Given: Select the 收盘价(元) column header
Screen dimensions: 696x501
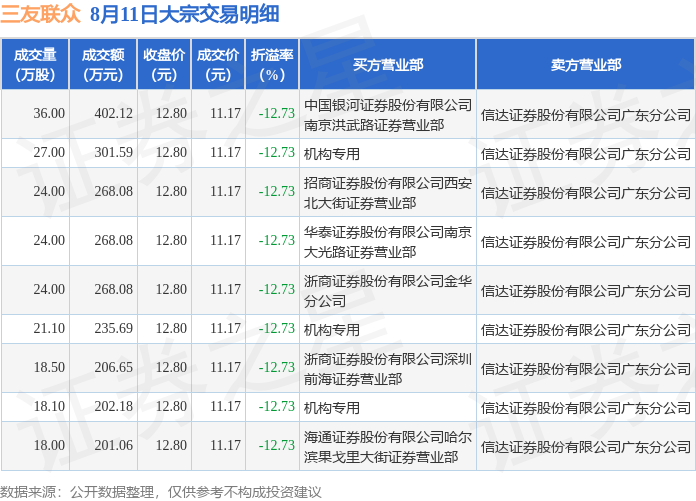Looking at the screenshot, I should [x=164, y=65].
